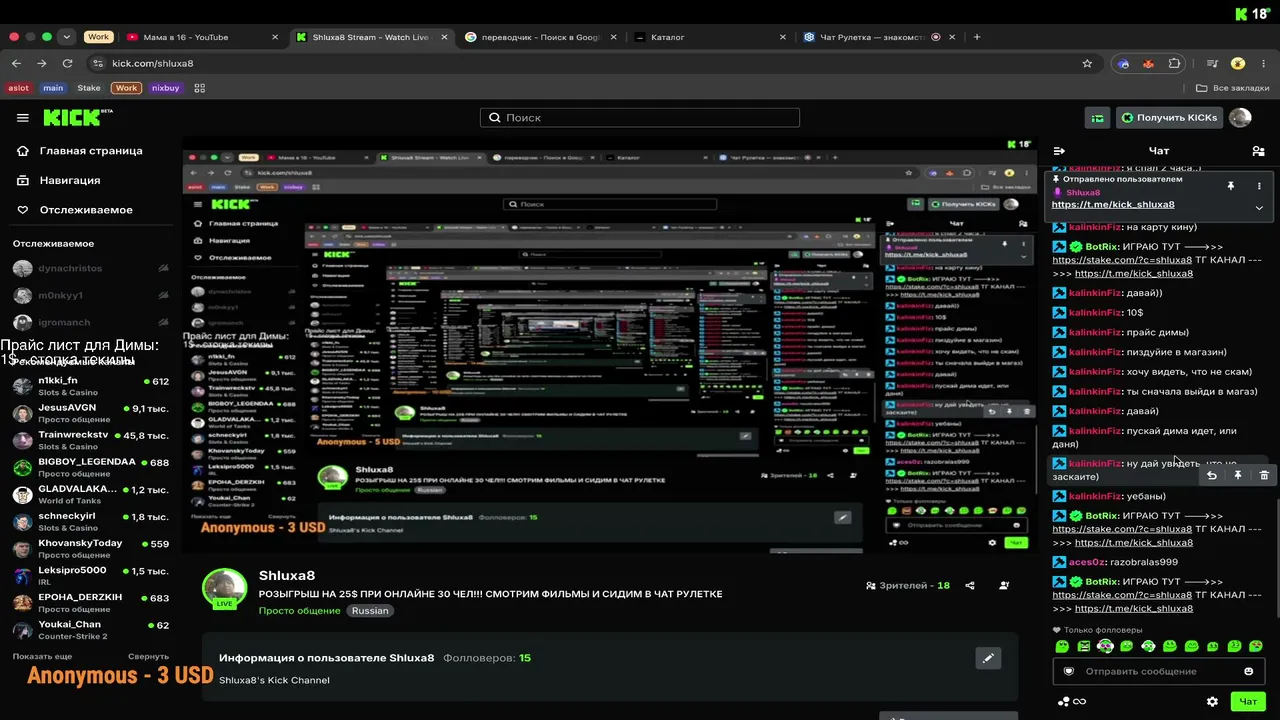Screen dimensions: 1280x720
Task: Open the Work tab group label
Action: pyautogui.click(x=98, y=37)
